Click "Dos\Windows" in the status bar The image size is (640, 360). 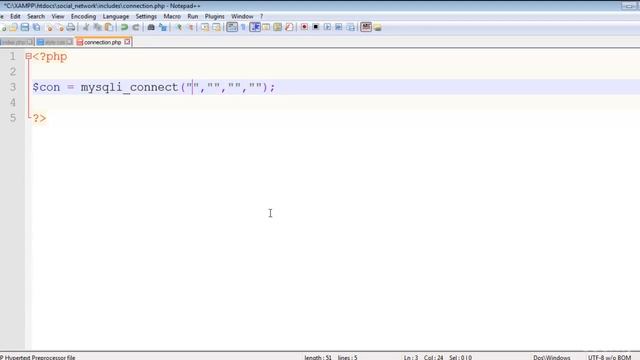click(551, 358)
